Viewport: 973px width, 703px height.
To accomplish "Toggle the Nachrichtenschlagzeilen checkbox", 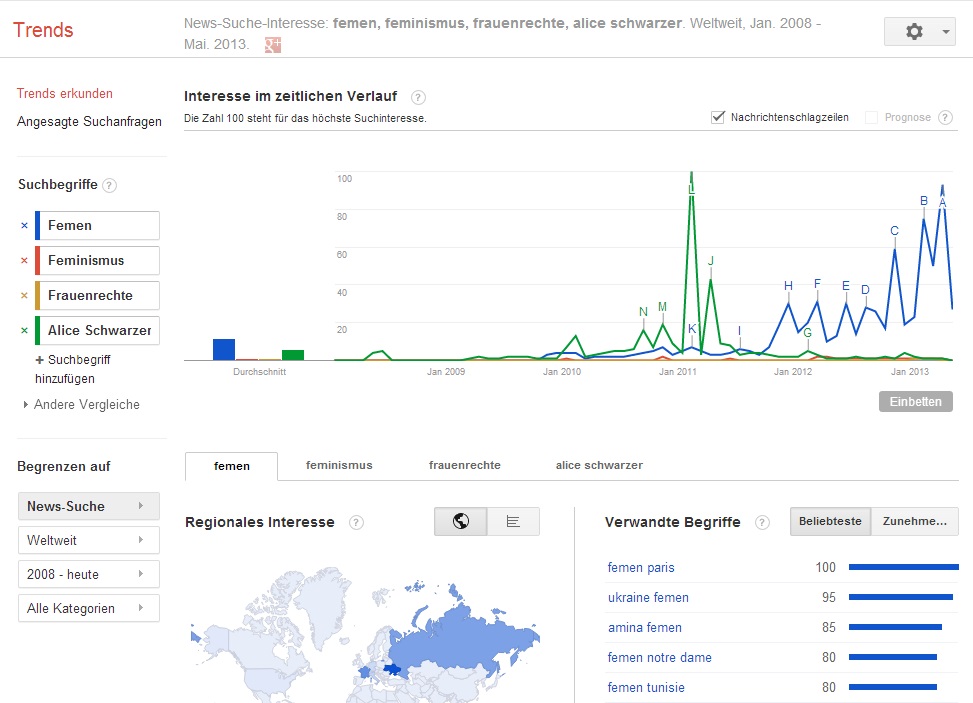I will pyautogui.click(x=717, y=117).
